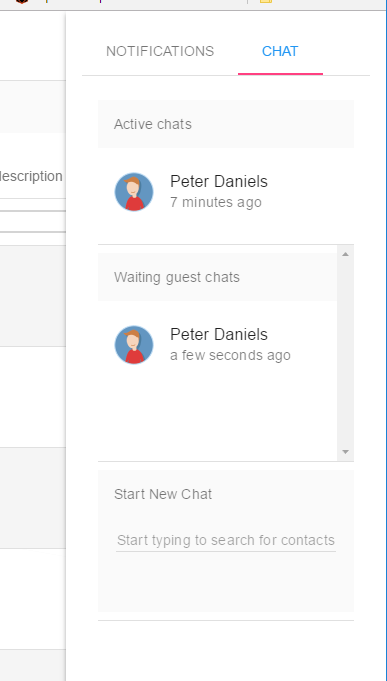Click the waiting chats scrollbar down arrow
Viewport: 387px width, 681px height.
coord(345,452)
